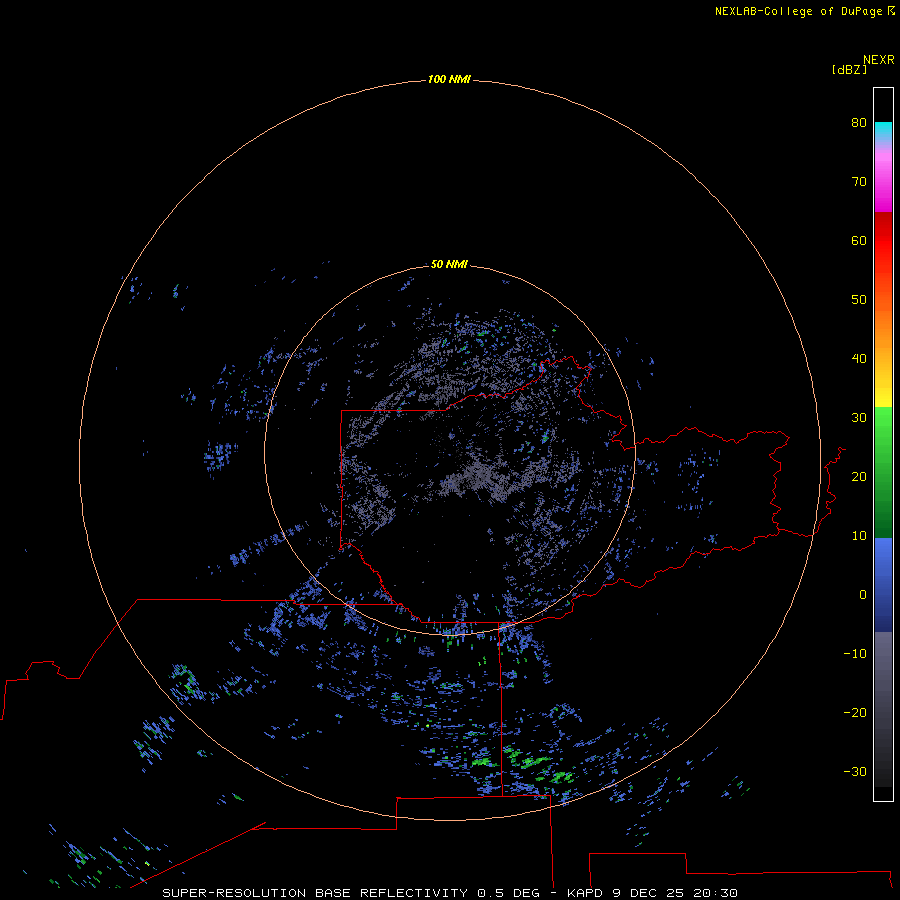Image resolution: width=900 pixels, height=900 pixels.
Task: Click the 80 value on the dBZ scale
Action: (859, 122)
